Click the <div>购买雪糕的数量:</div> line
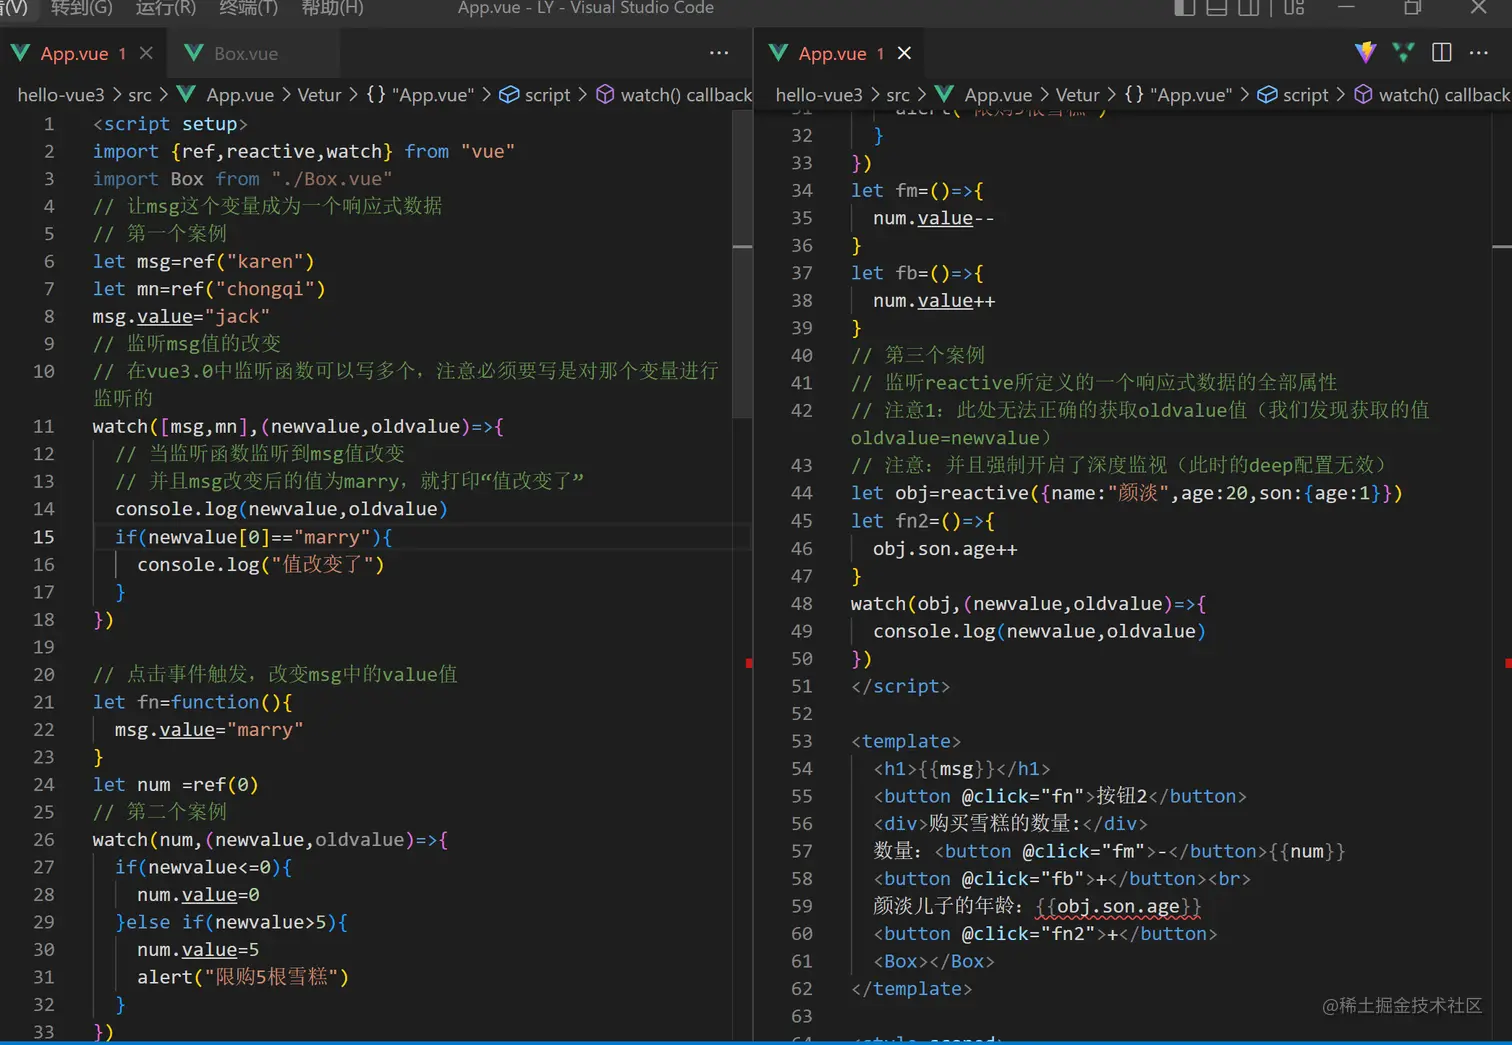 point(1010,824)
